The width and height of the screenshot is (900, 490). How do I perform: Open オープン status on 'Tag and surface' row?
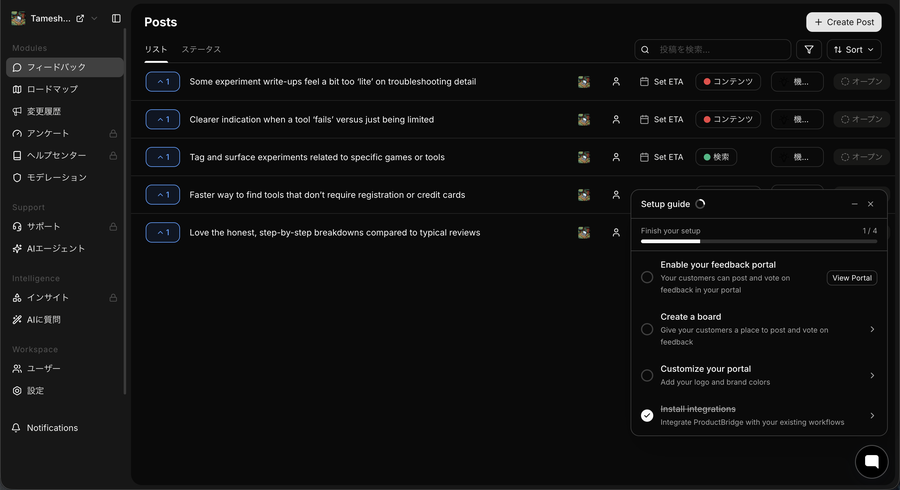[861, 157]
